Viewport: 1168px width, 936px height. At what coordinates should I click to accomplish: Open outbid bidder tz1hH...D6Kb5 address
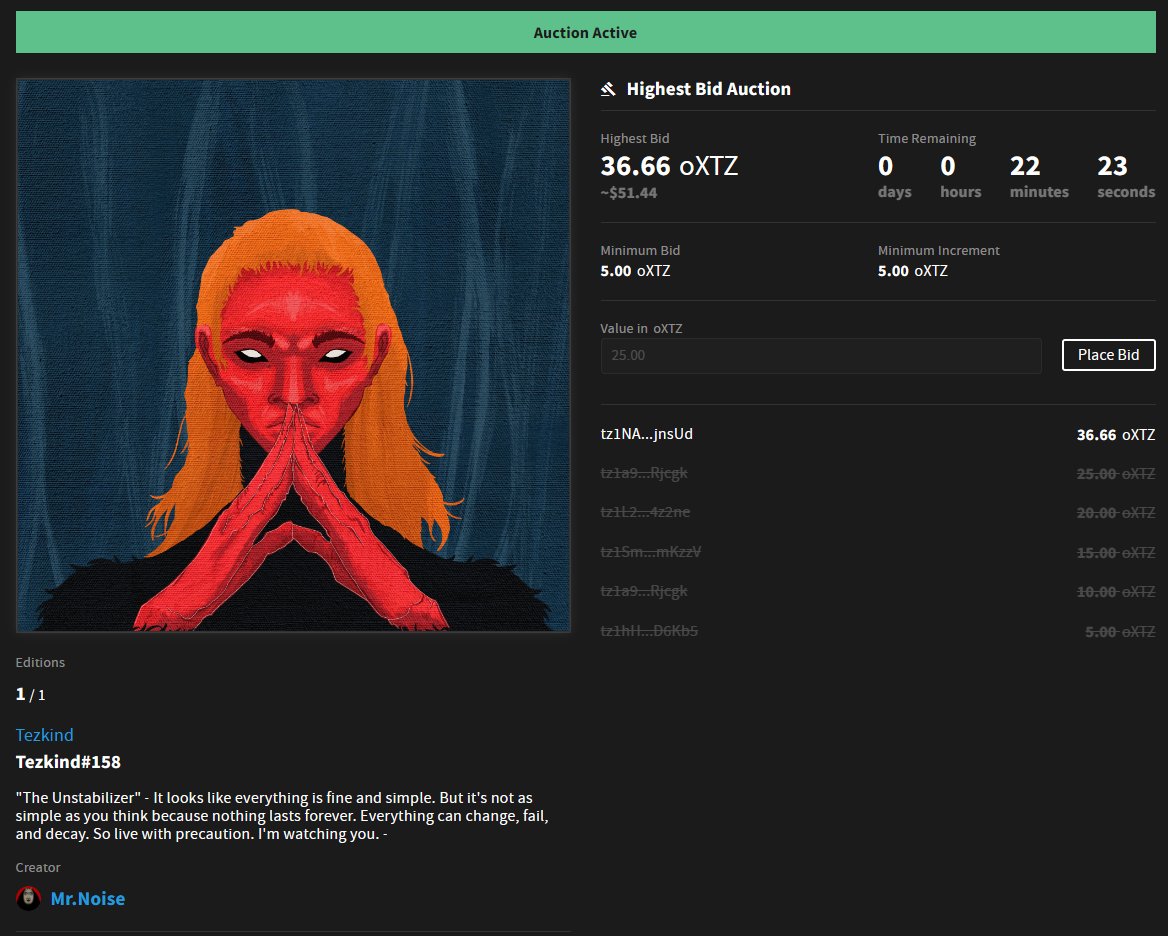pos(649,631)
